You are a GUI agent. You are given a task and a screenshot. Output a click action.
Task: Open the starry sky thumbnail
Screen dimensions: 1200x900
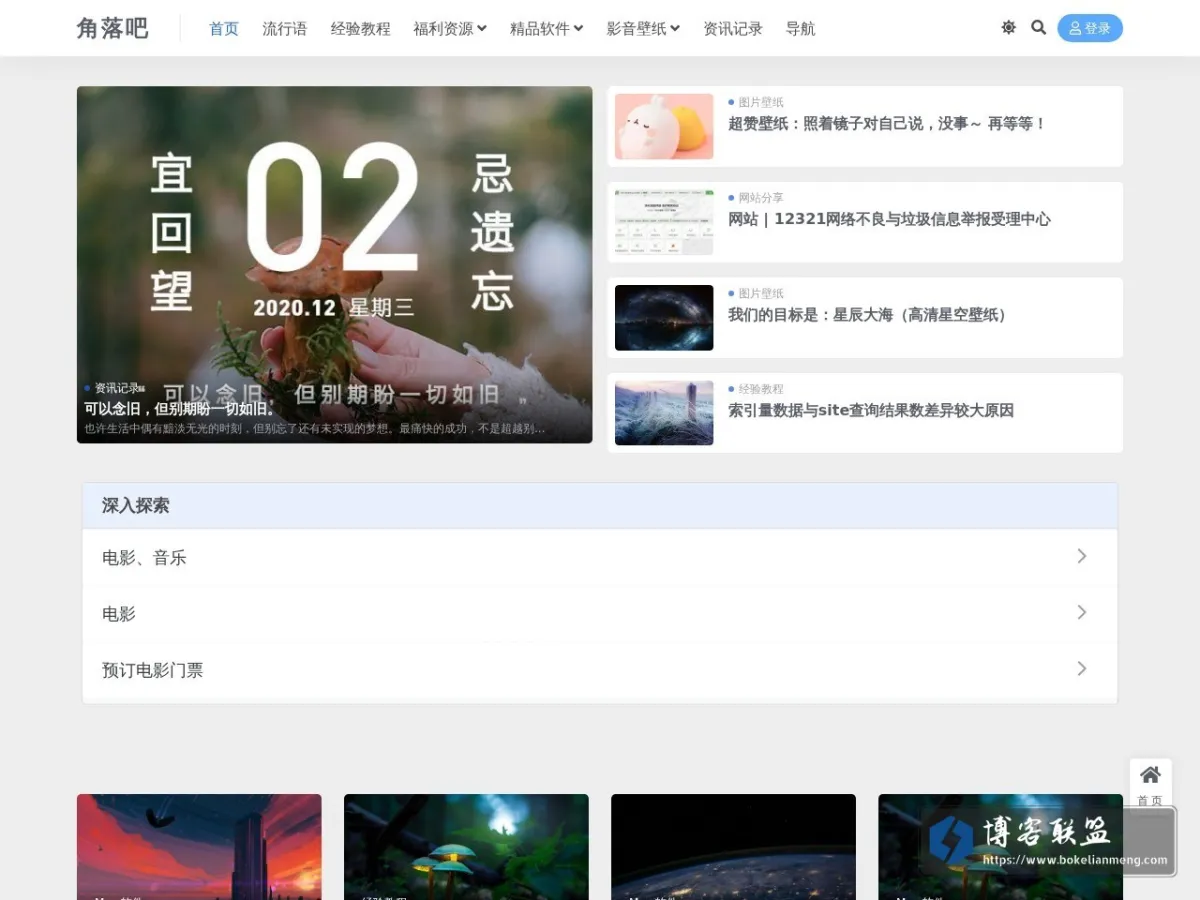[x=664, y=318]
